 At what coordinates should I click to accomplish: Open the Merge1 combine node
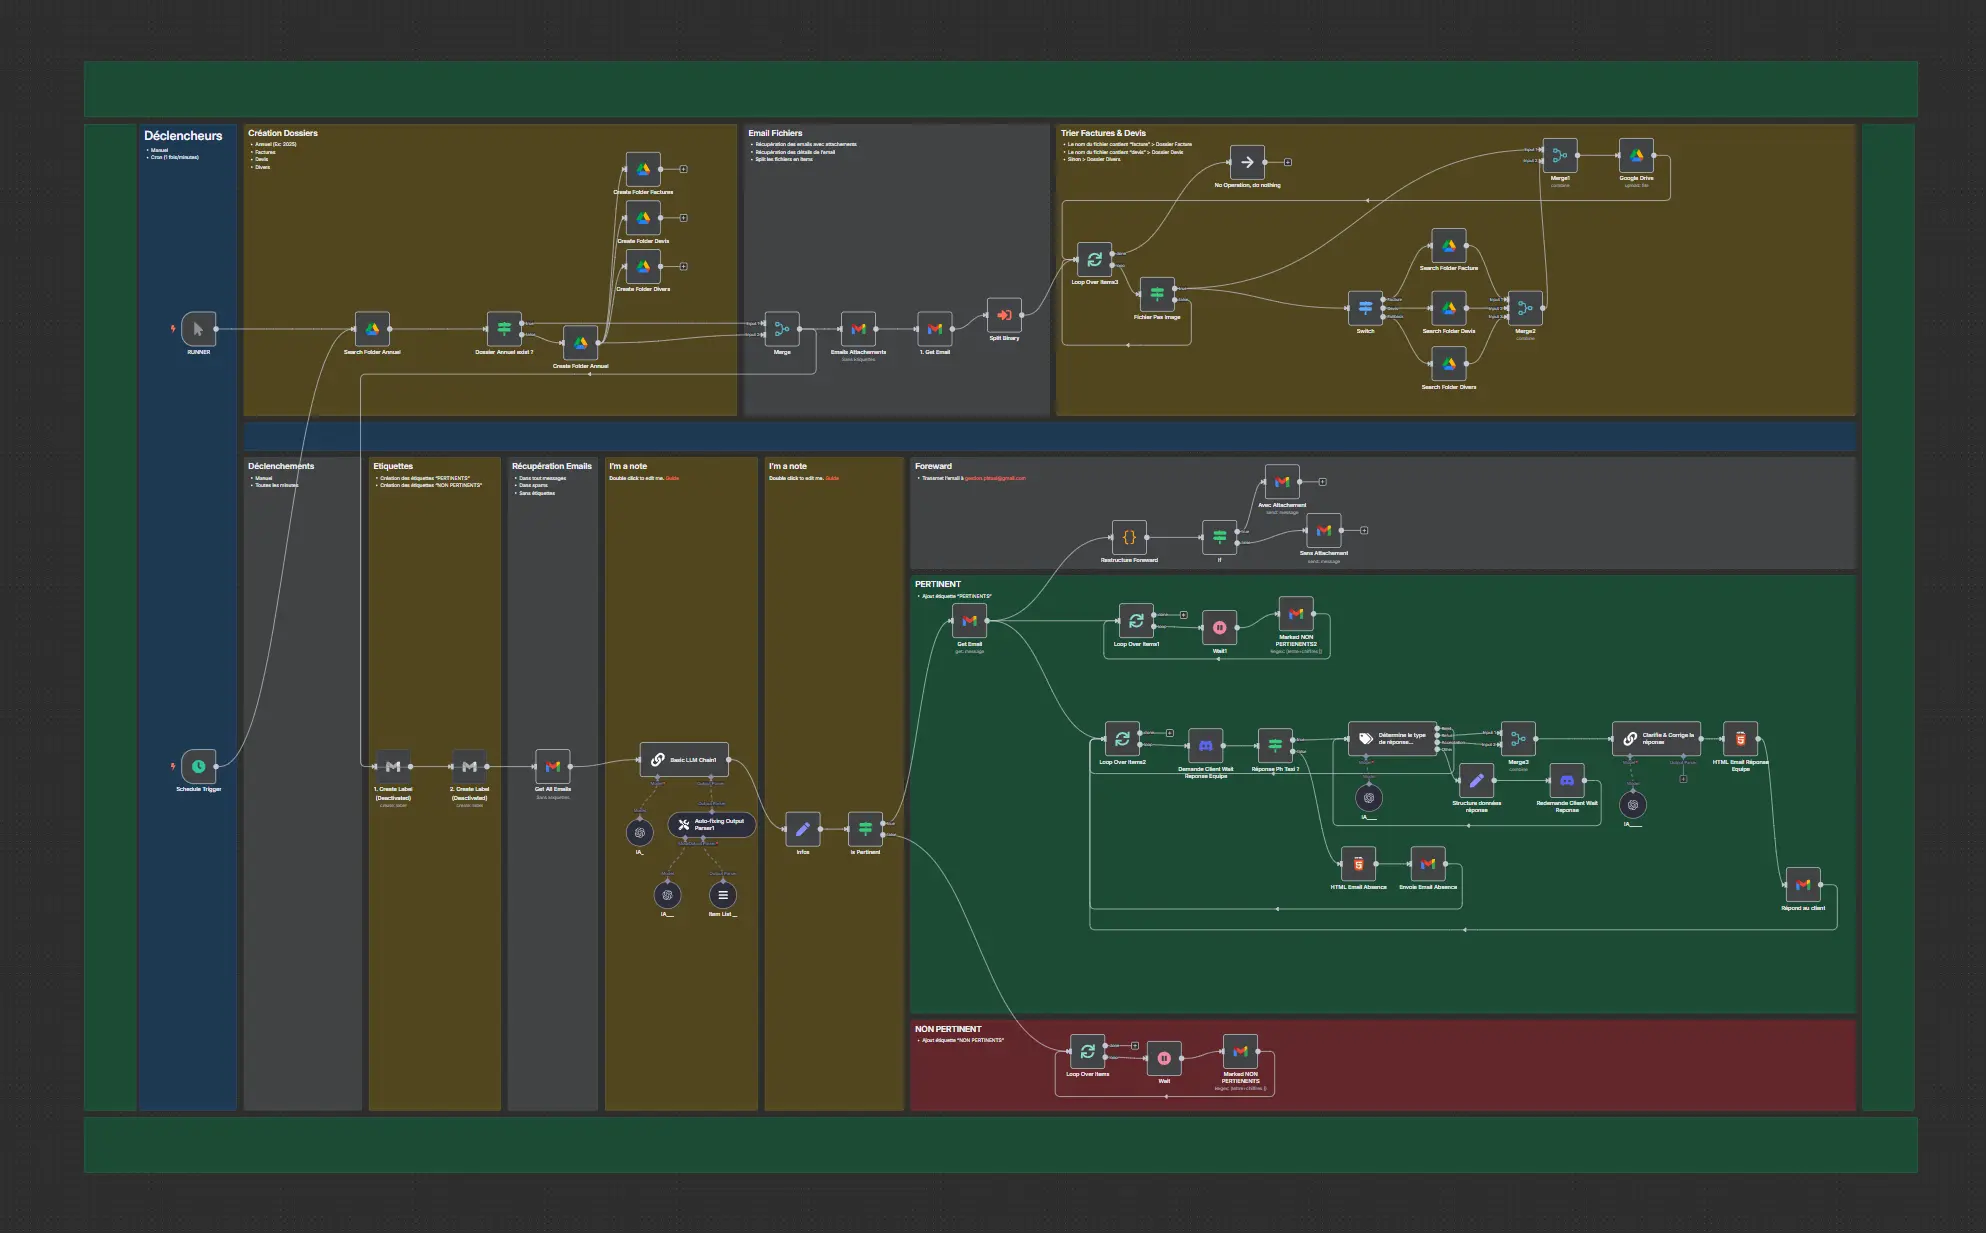click(1560, 155)
